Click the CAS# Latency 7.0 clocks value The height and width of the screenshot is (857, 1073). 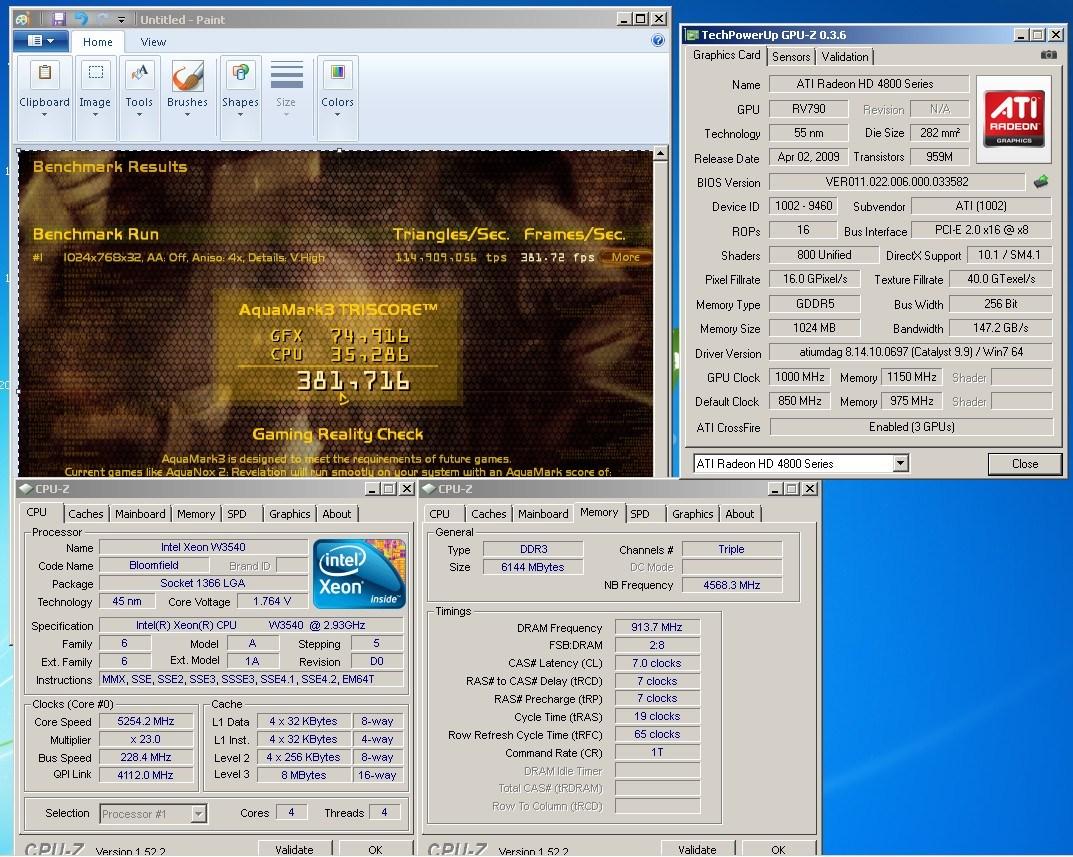point(657,663)
